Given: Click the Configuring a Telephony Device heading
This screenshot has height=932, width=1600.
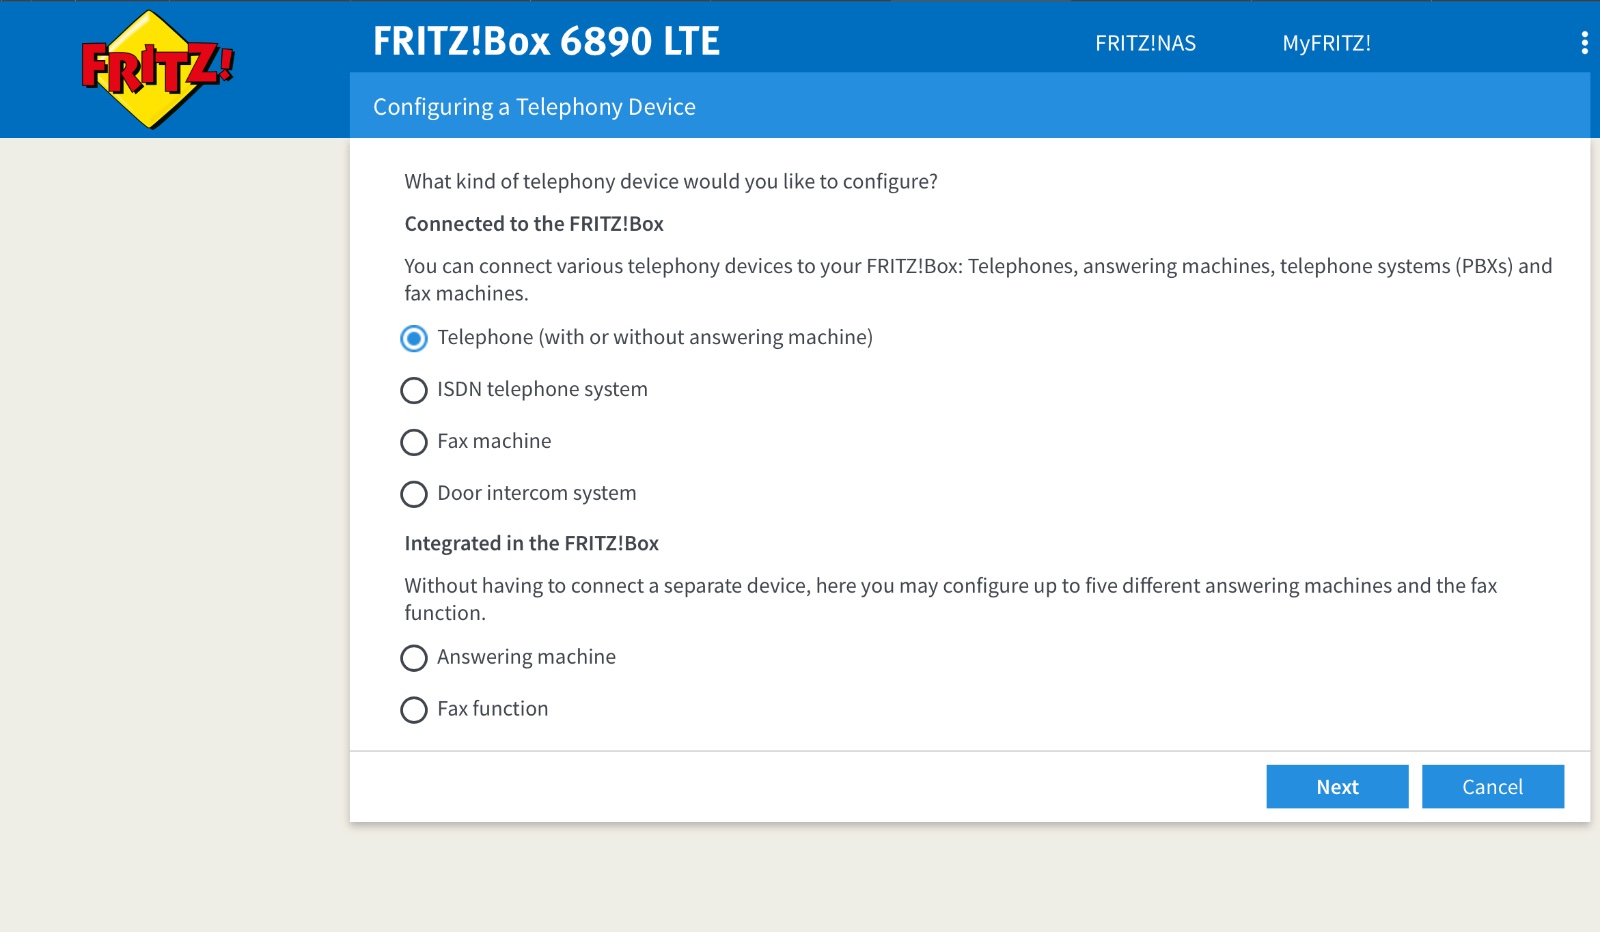Looking at the screenshot, I should pyautogui.click(x=534, y=107).
